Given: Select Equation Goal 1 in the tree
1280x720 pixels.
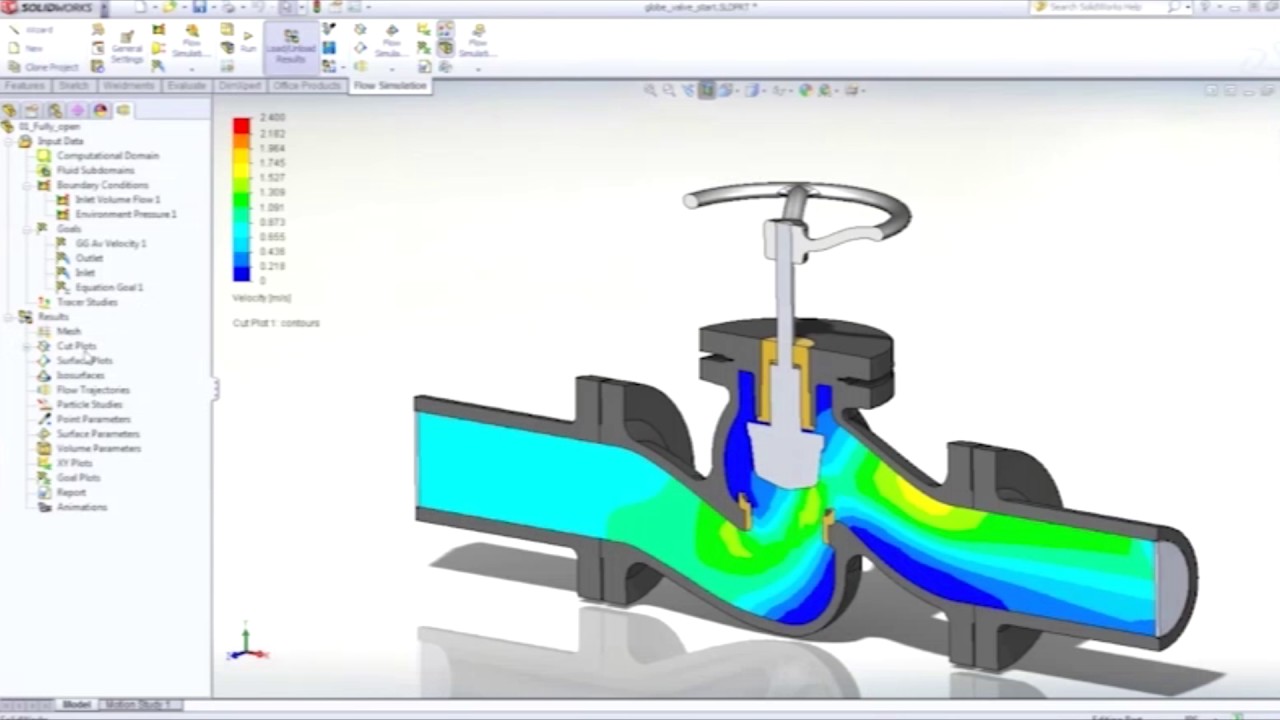Looking at the screenshot, I should pyautogui.click(x=109, y=288).
